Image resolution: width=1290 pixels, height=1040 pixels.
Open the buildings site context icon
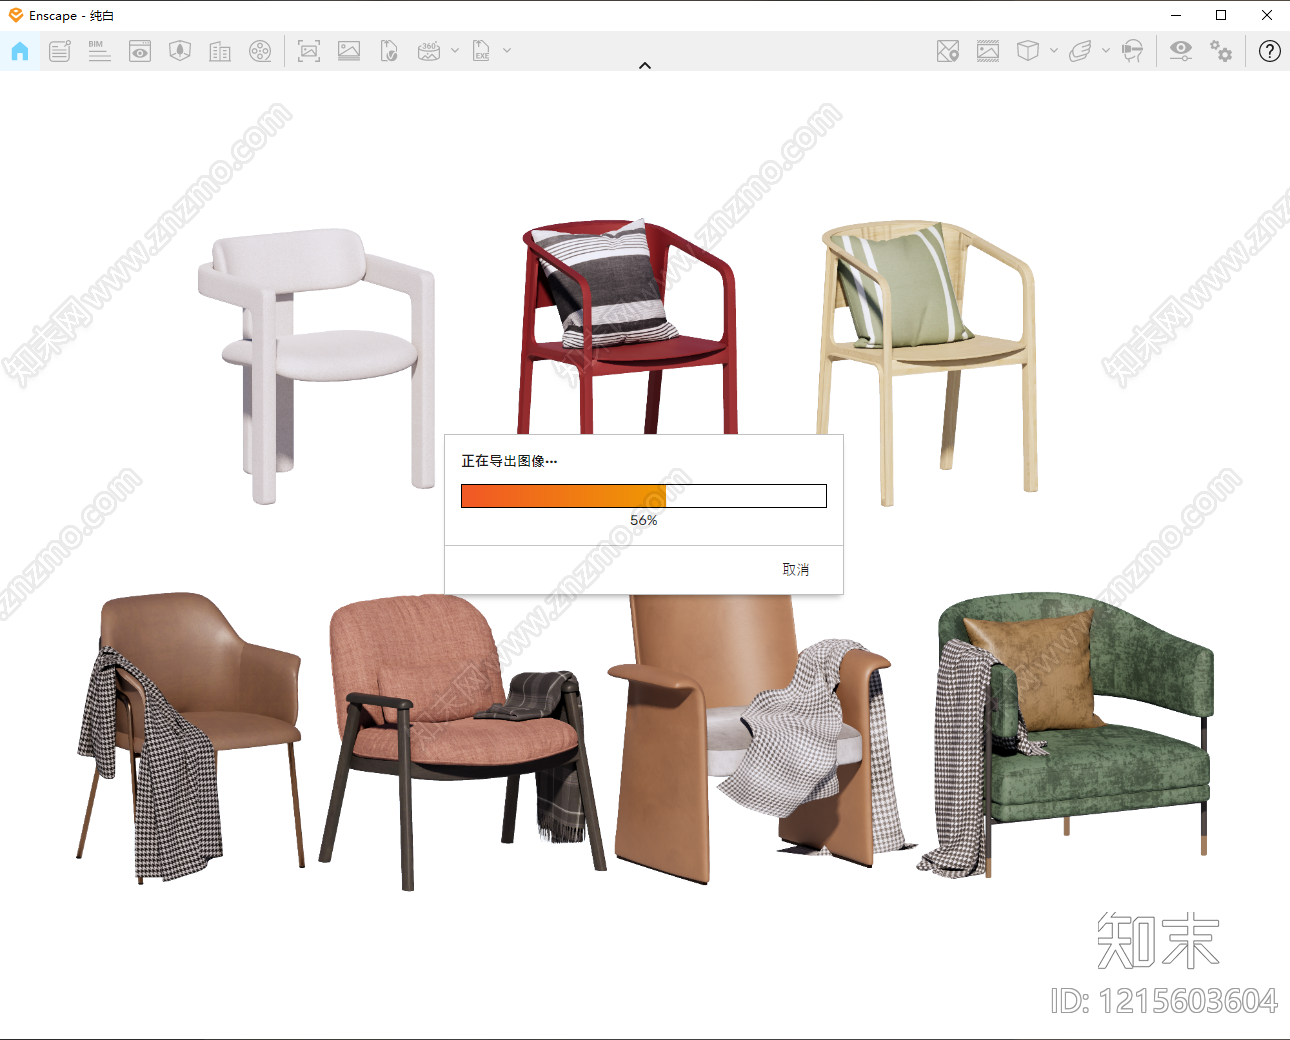[x=220, y=51]
